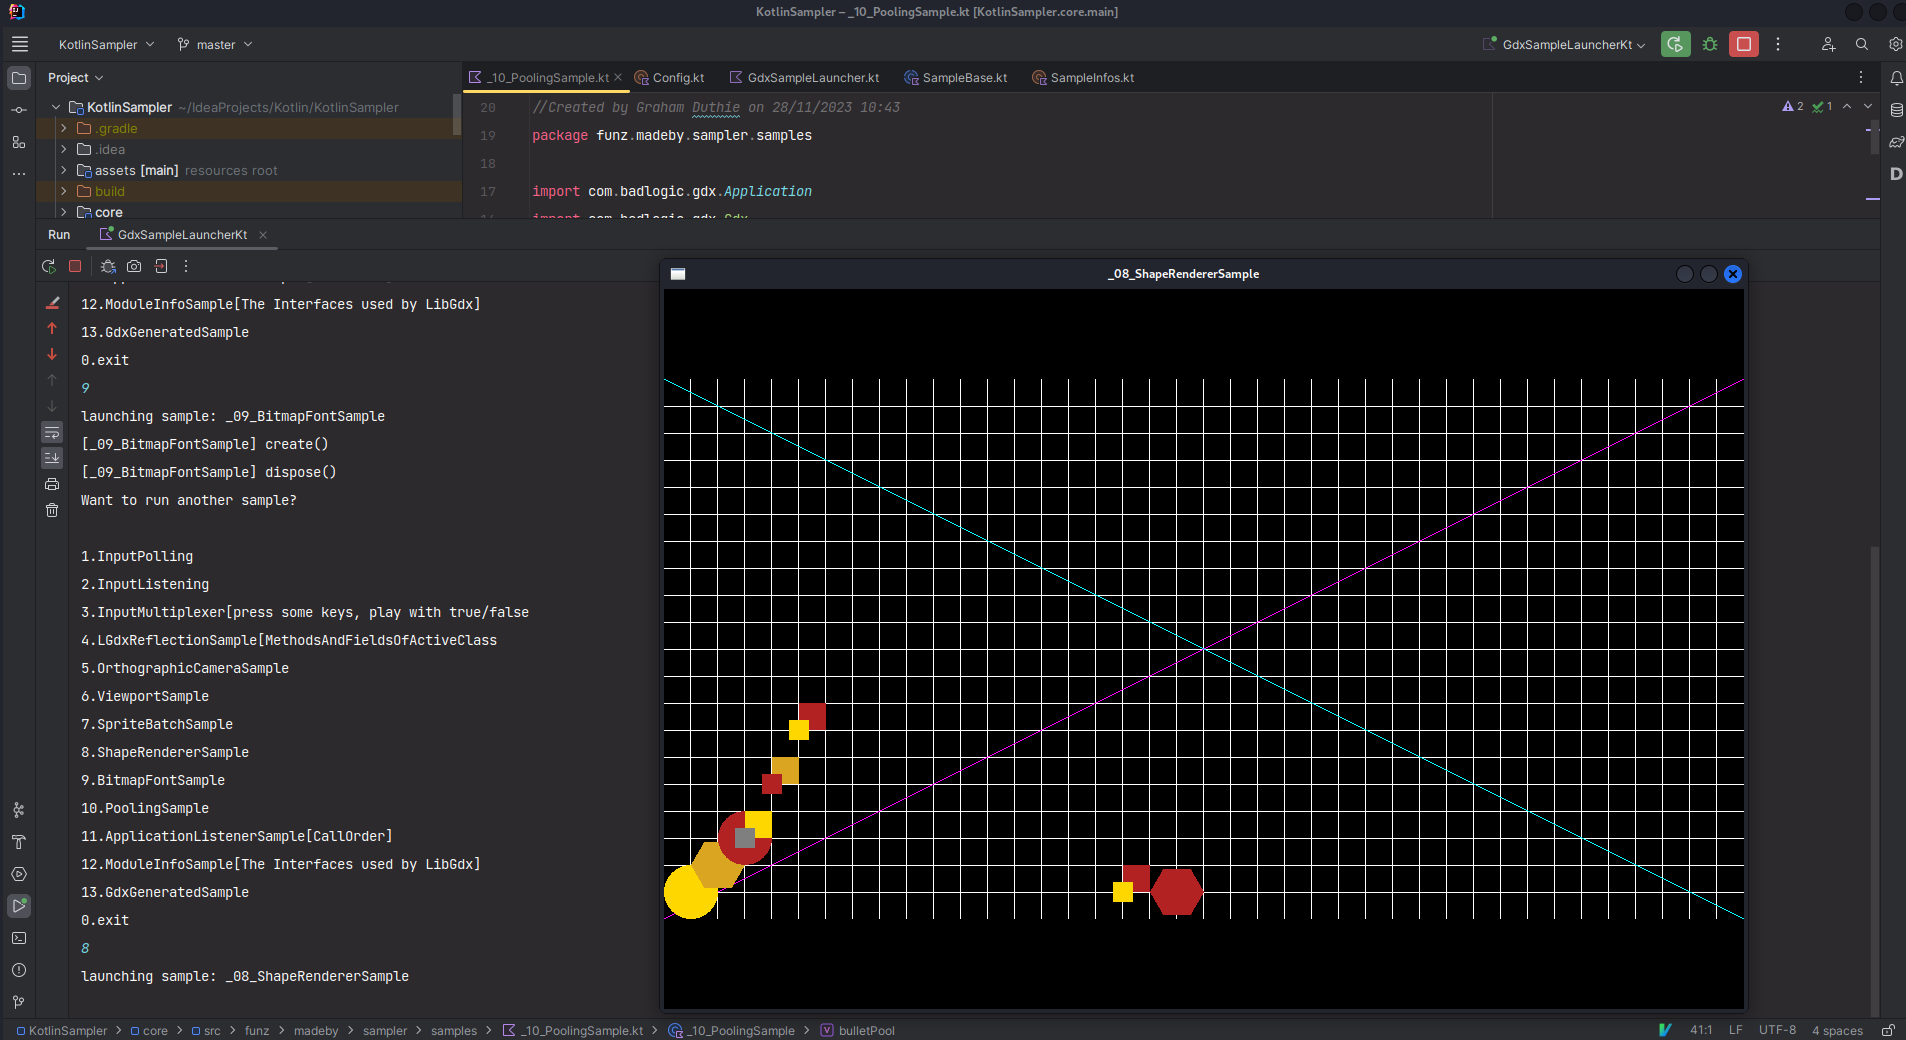Image resolution: width=1906 pixels, height=1040 pixels.
Task: Click UTF-8 encoding in the status bar
Action: tap(1777, 1030)
